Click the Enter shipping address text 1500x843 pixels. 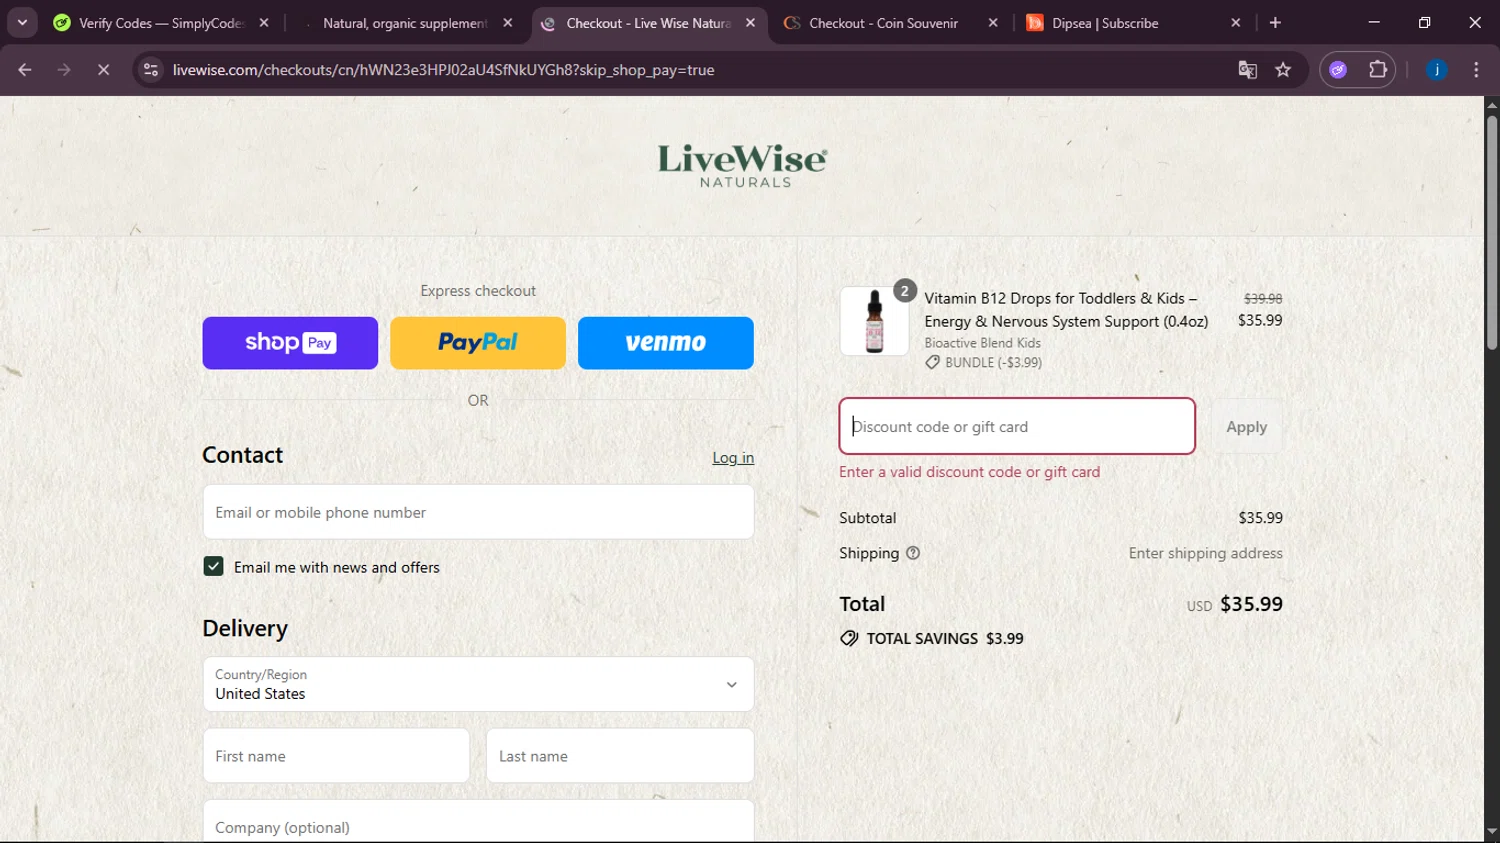[1205, 553]
